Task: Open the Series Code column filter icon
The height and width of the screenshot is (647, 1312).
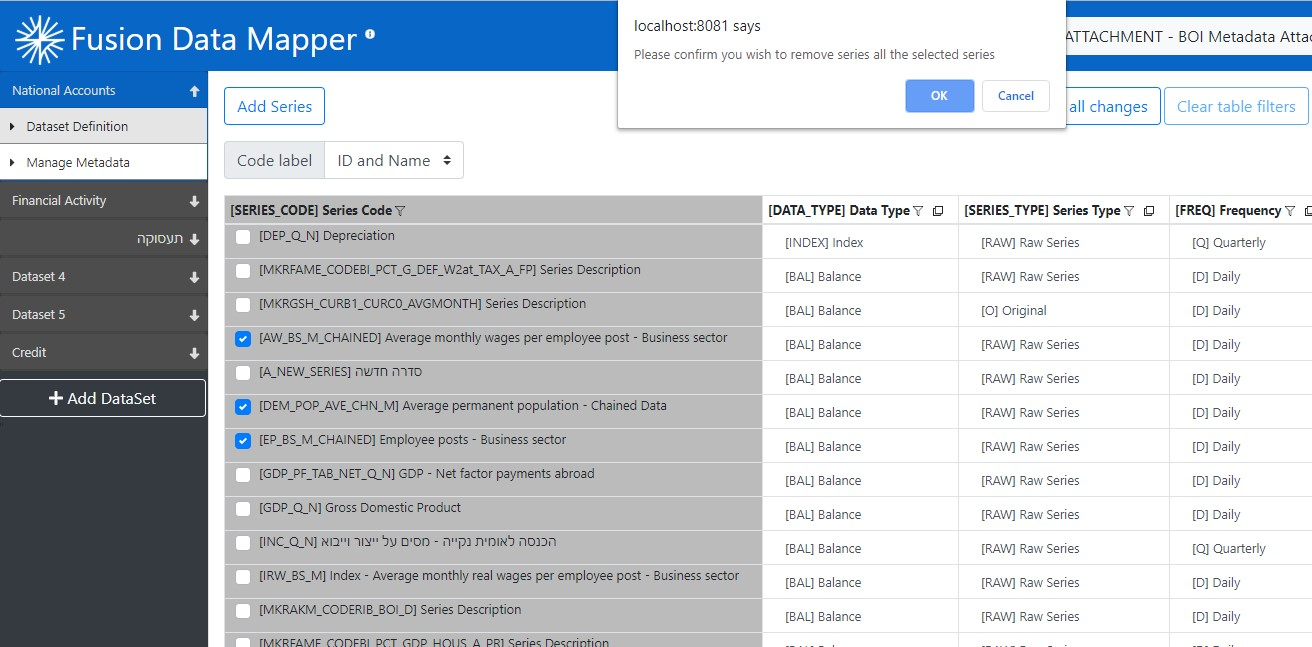Action: click(400, 211)
